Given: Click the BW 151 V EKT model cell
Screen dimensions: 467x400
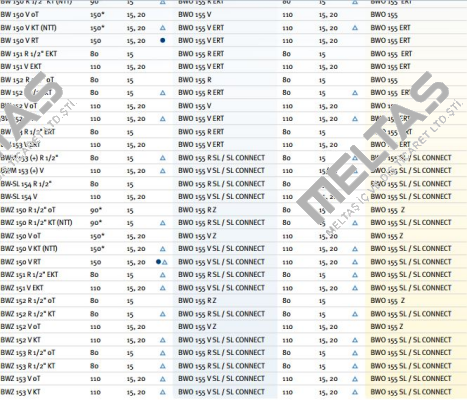Looking at the screenshot, I should (21, 67).
